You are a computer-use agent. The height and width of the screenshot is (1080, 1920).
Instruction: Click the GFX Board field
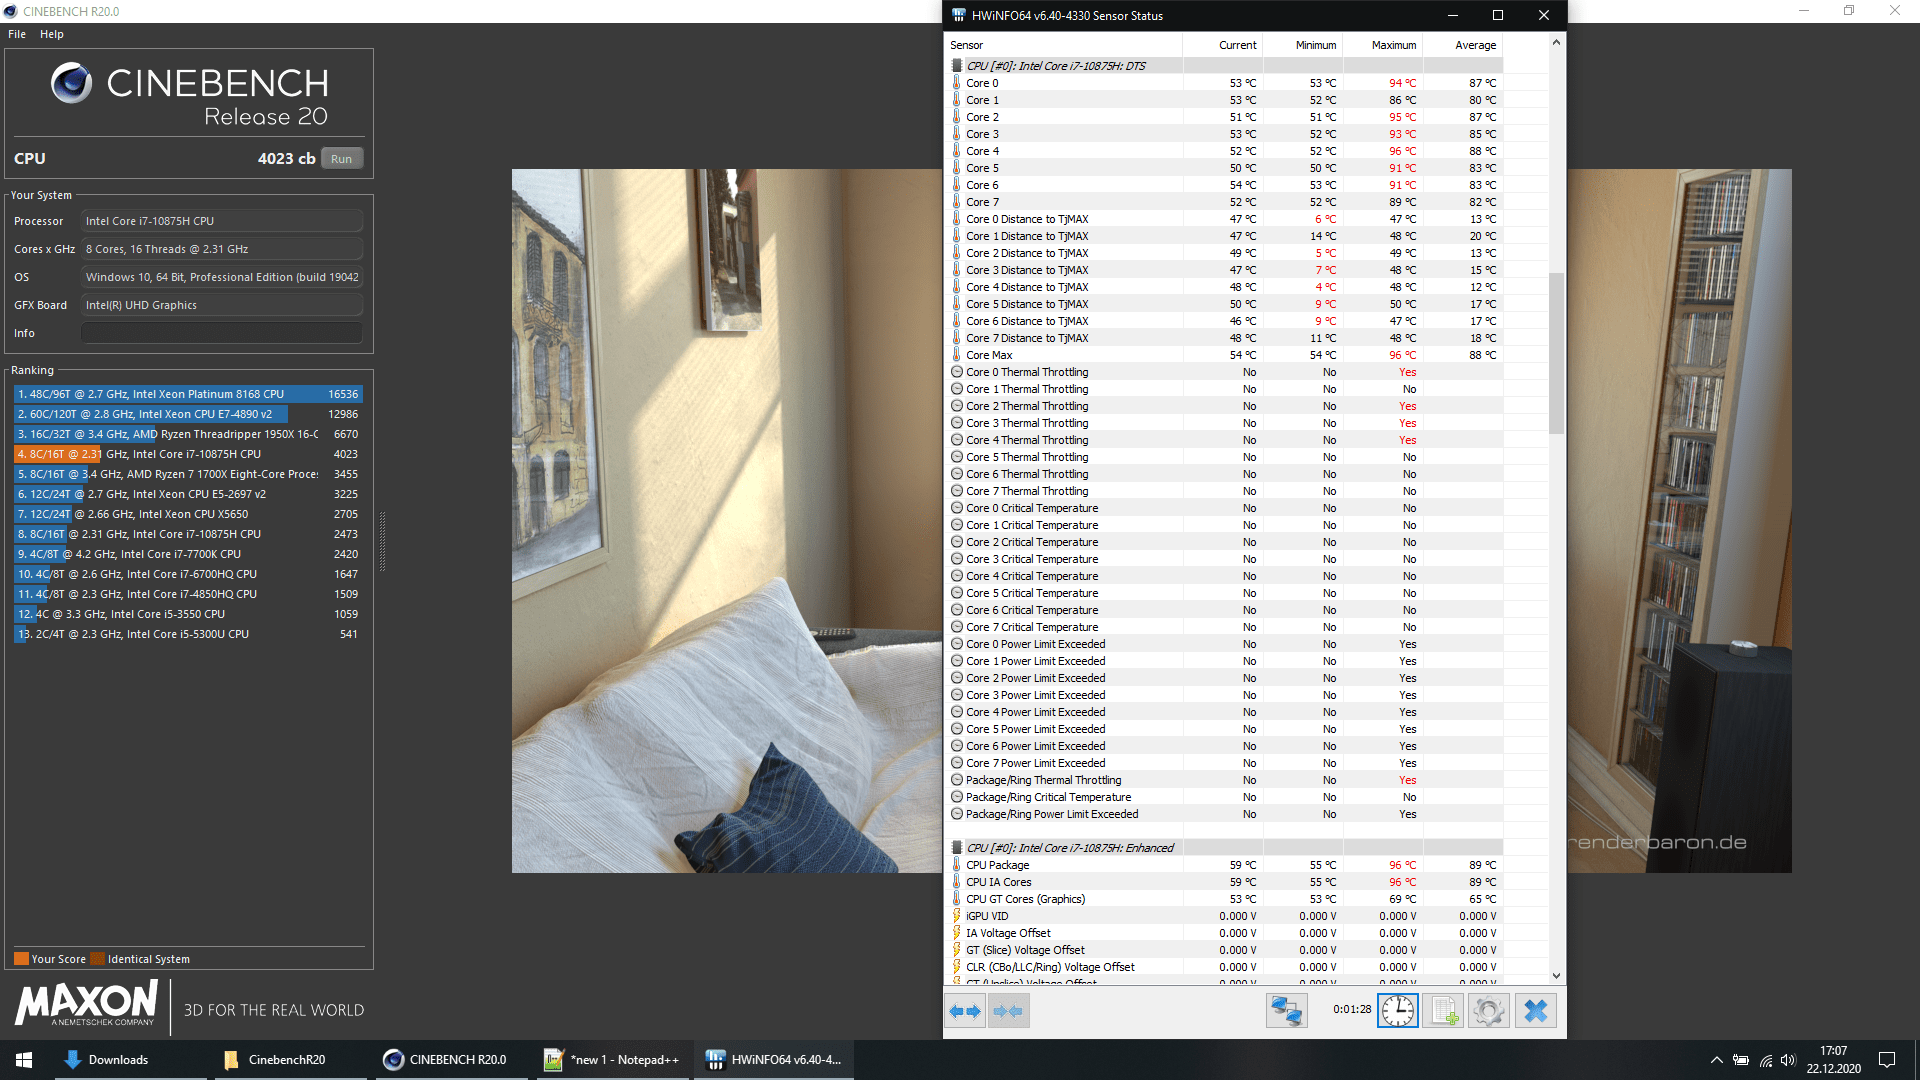222,305
